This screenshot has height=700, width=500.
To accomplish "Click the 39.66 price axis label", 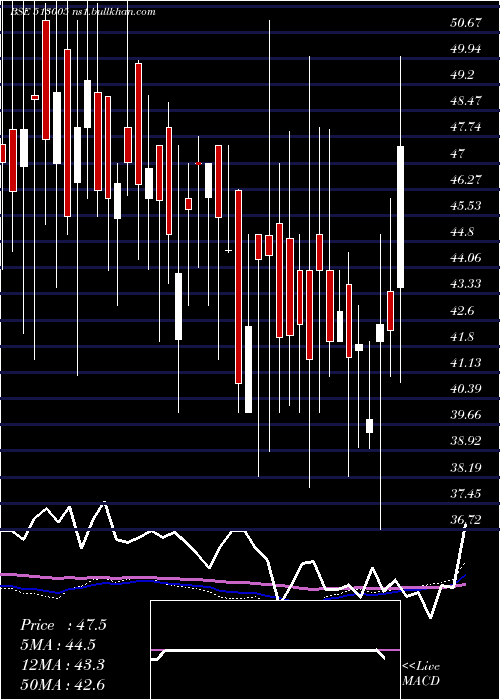I will tap(466, 415).
